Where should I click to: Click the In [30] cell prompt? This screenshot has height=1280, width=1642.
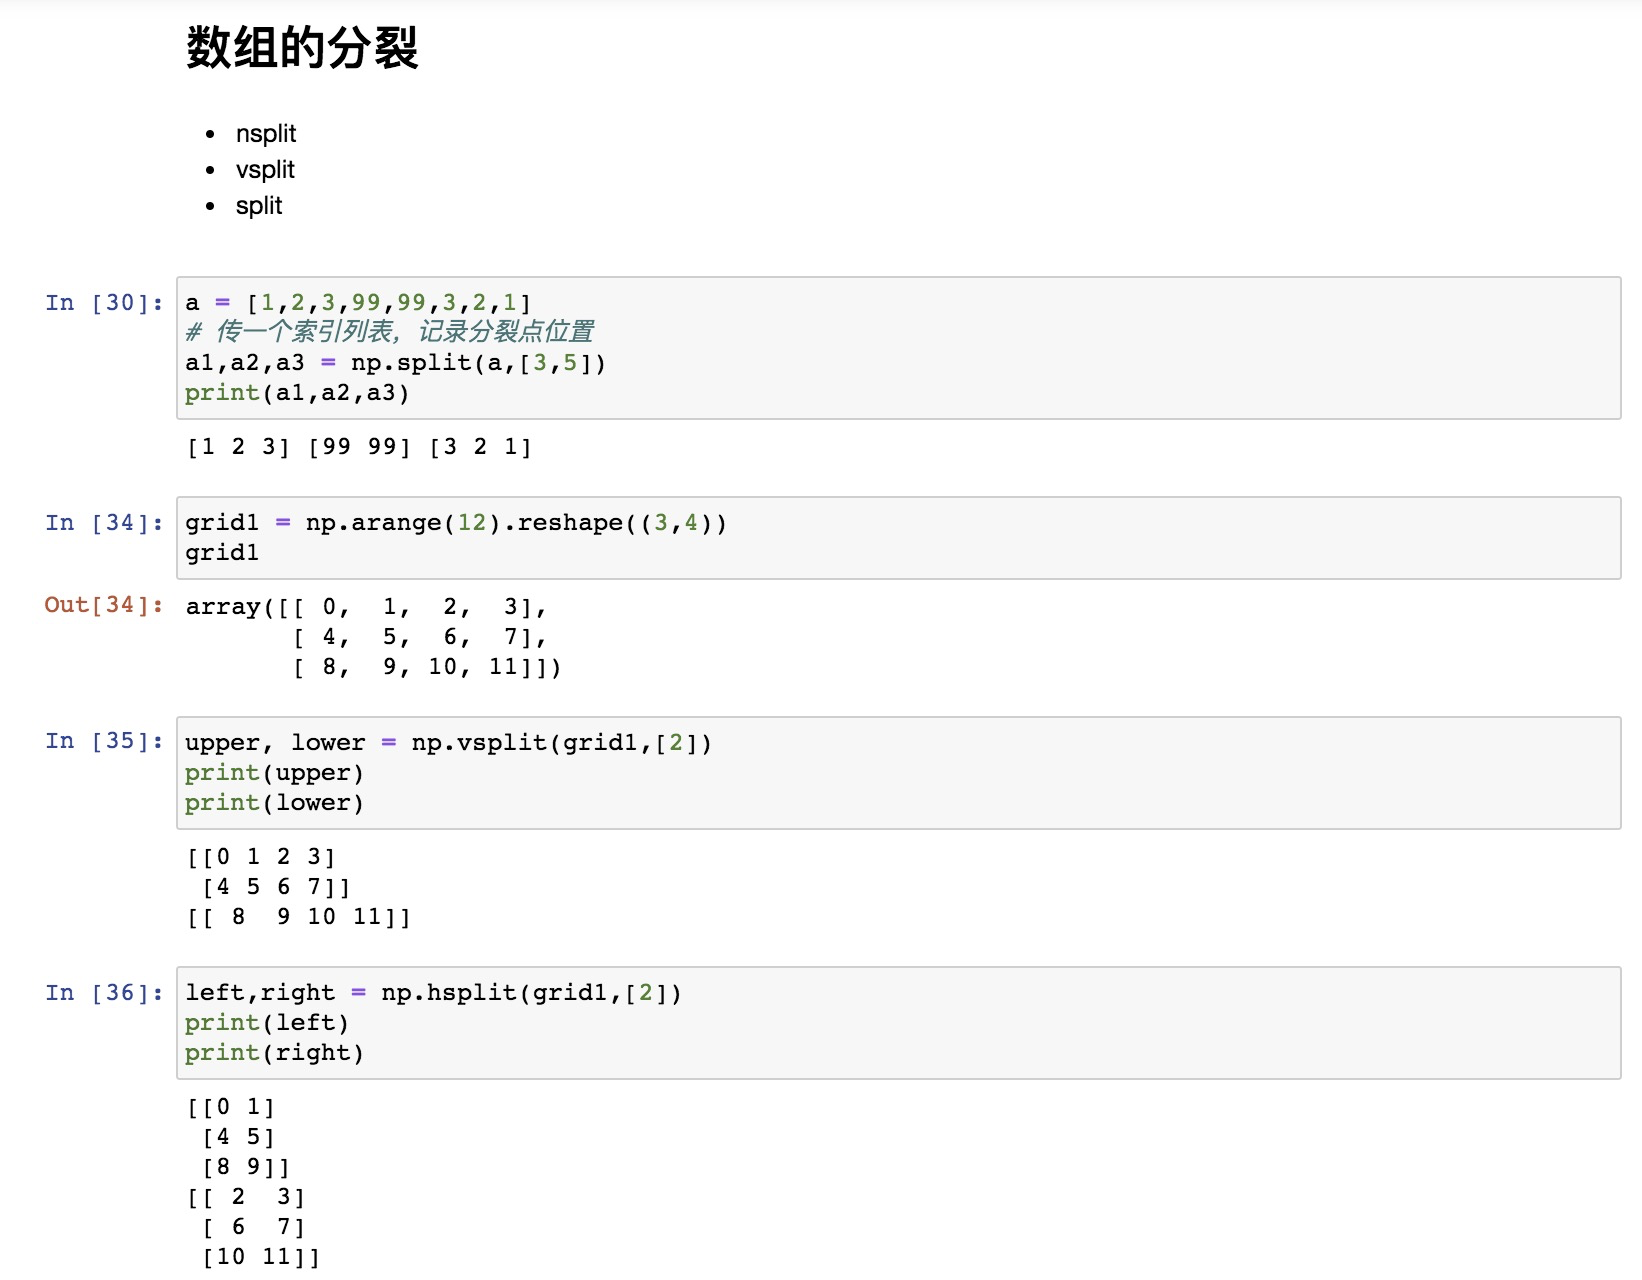[x=104, y=303]
